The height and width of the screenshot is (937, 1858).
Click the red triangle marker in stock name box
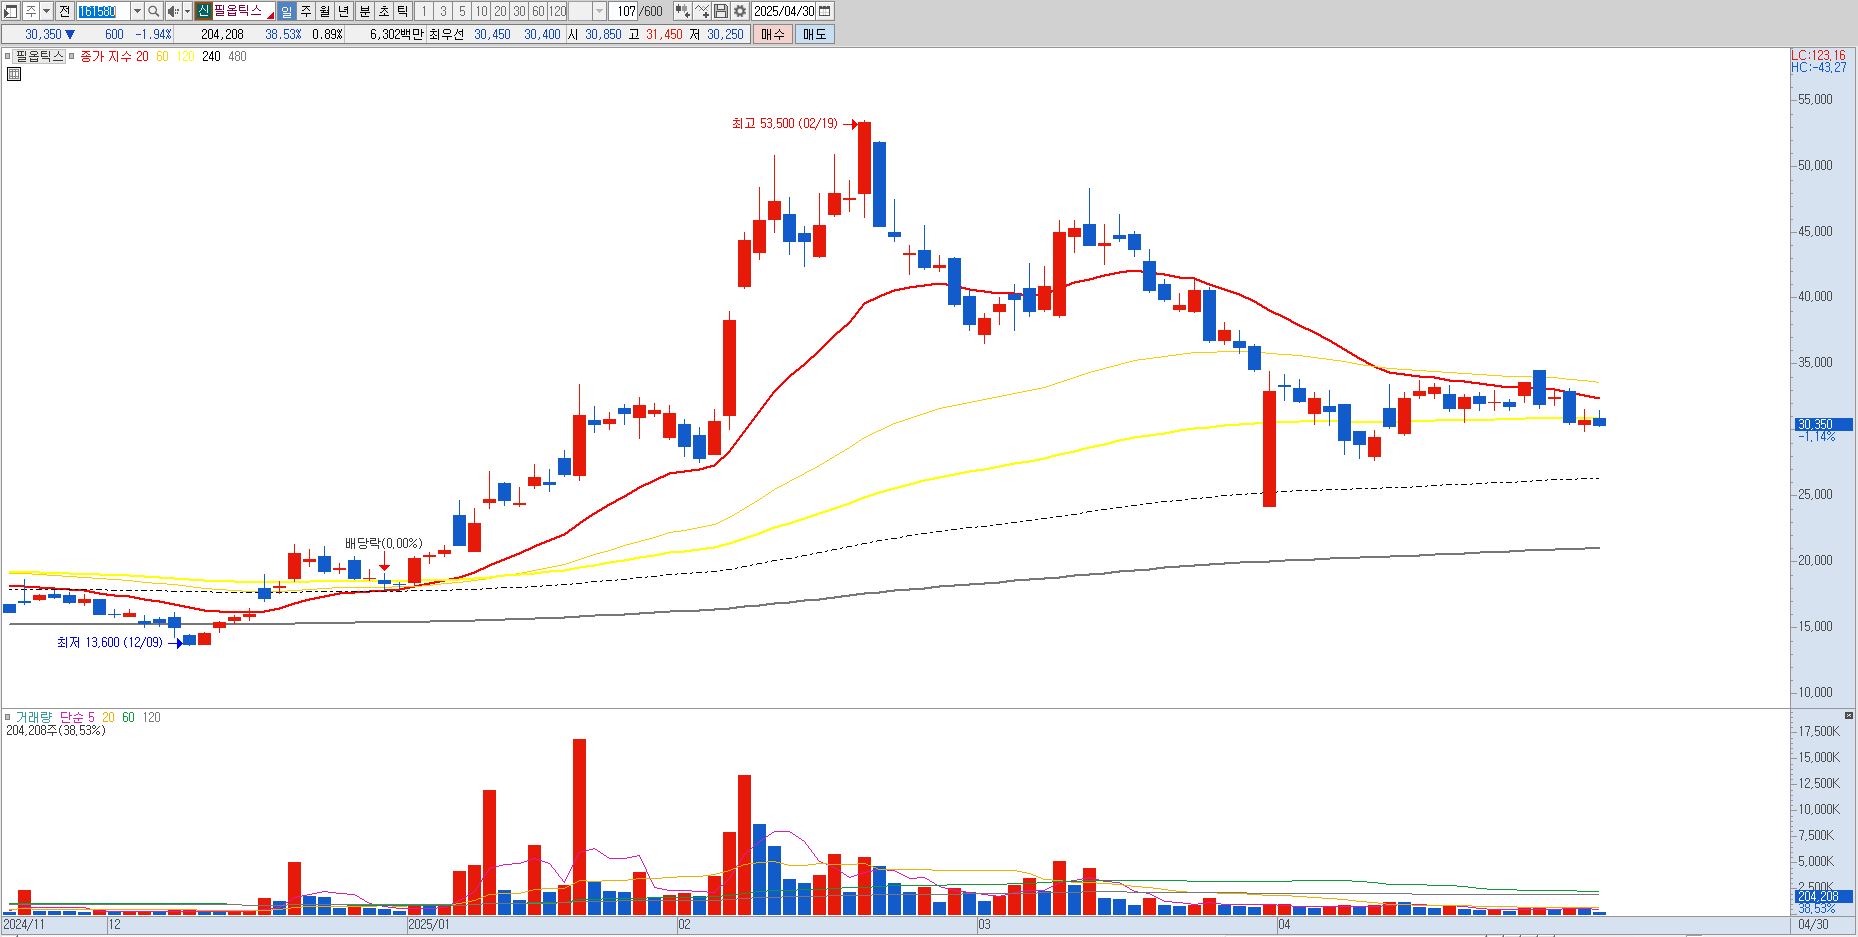270,15
